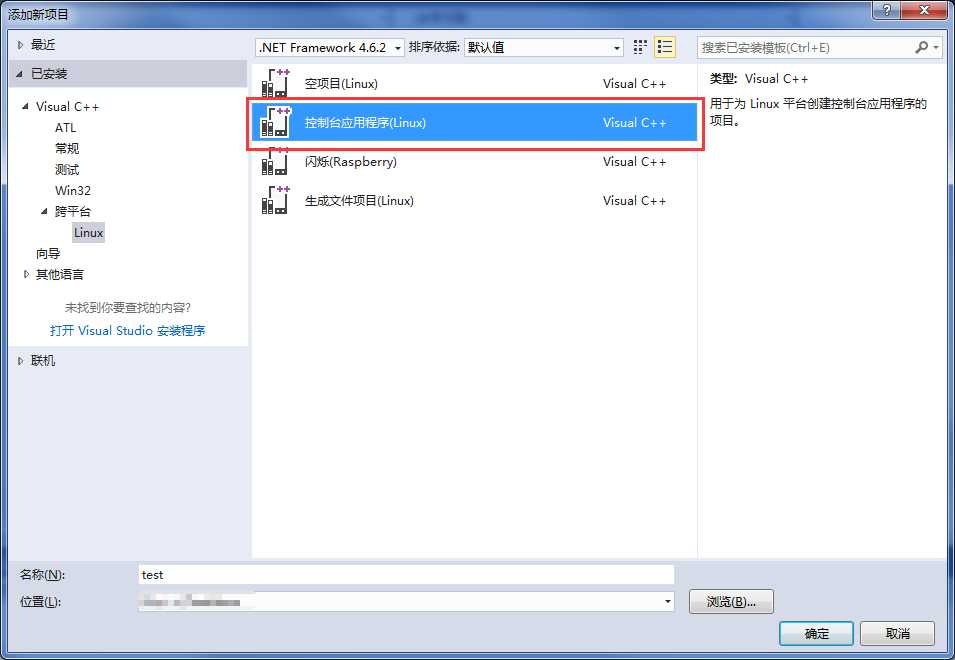Collapse the 已安装 section
This screenshot has width=955, height=660.
(x=19, y=74)
